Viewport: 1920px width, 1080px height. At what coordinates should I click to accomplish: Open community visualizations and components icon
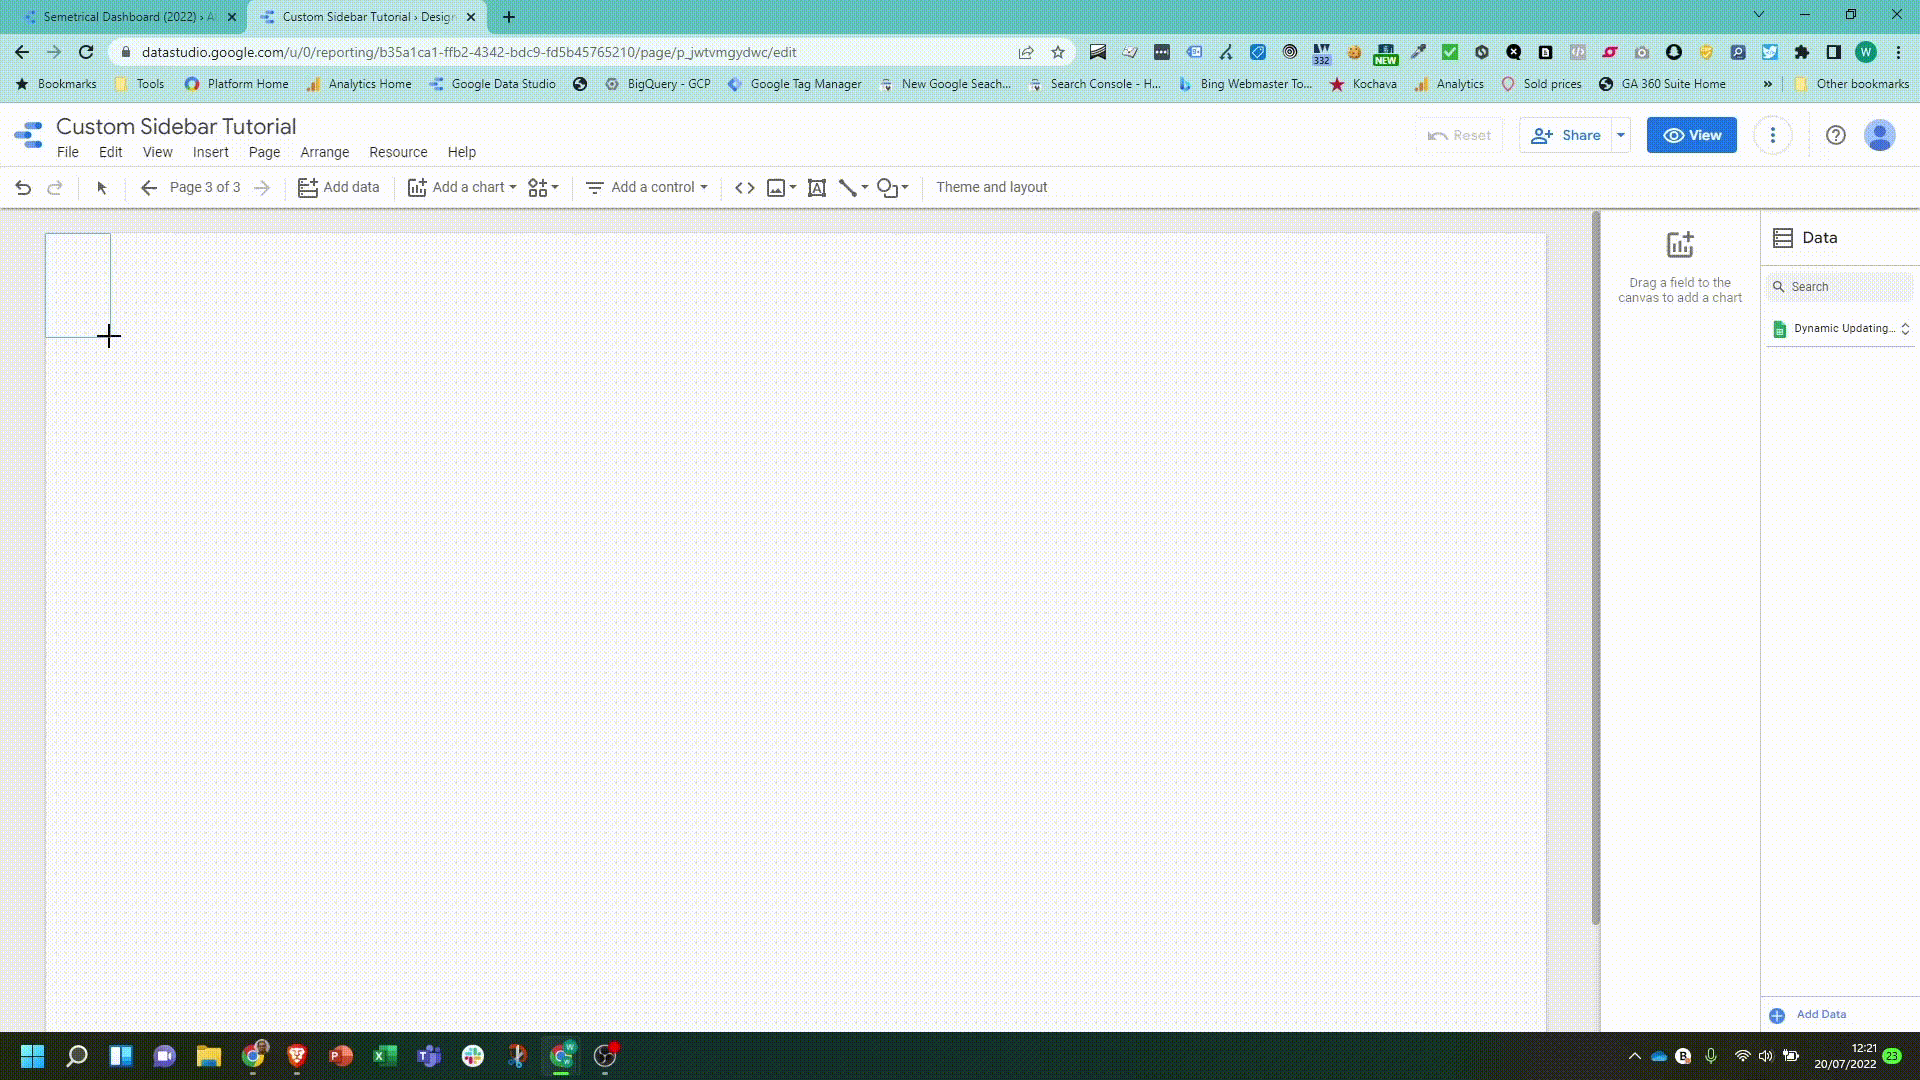coord(539,188)
